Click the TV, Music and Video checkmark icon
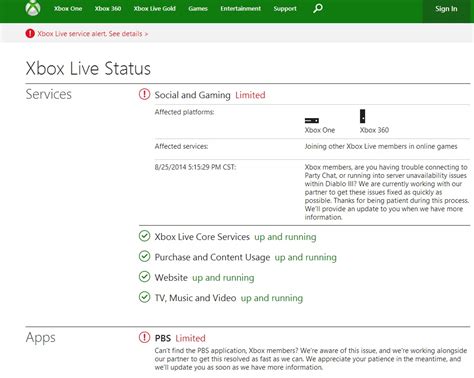This screenshot has height=378, width=474. (144, 297)
